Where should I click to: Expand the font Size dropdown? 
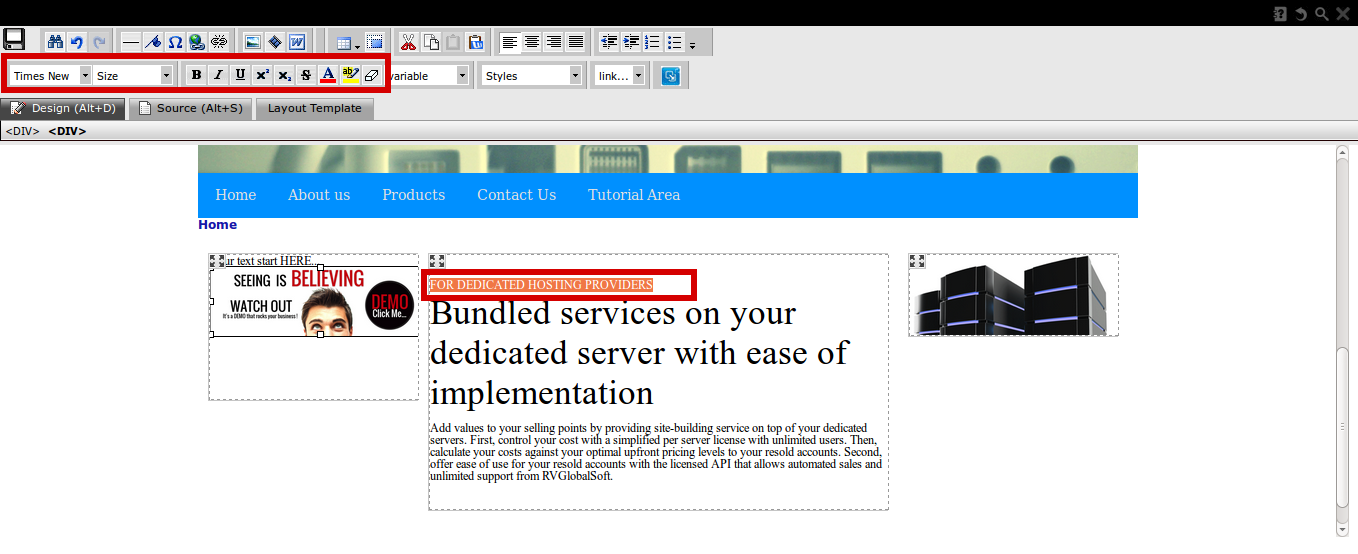tap(134, 75)
